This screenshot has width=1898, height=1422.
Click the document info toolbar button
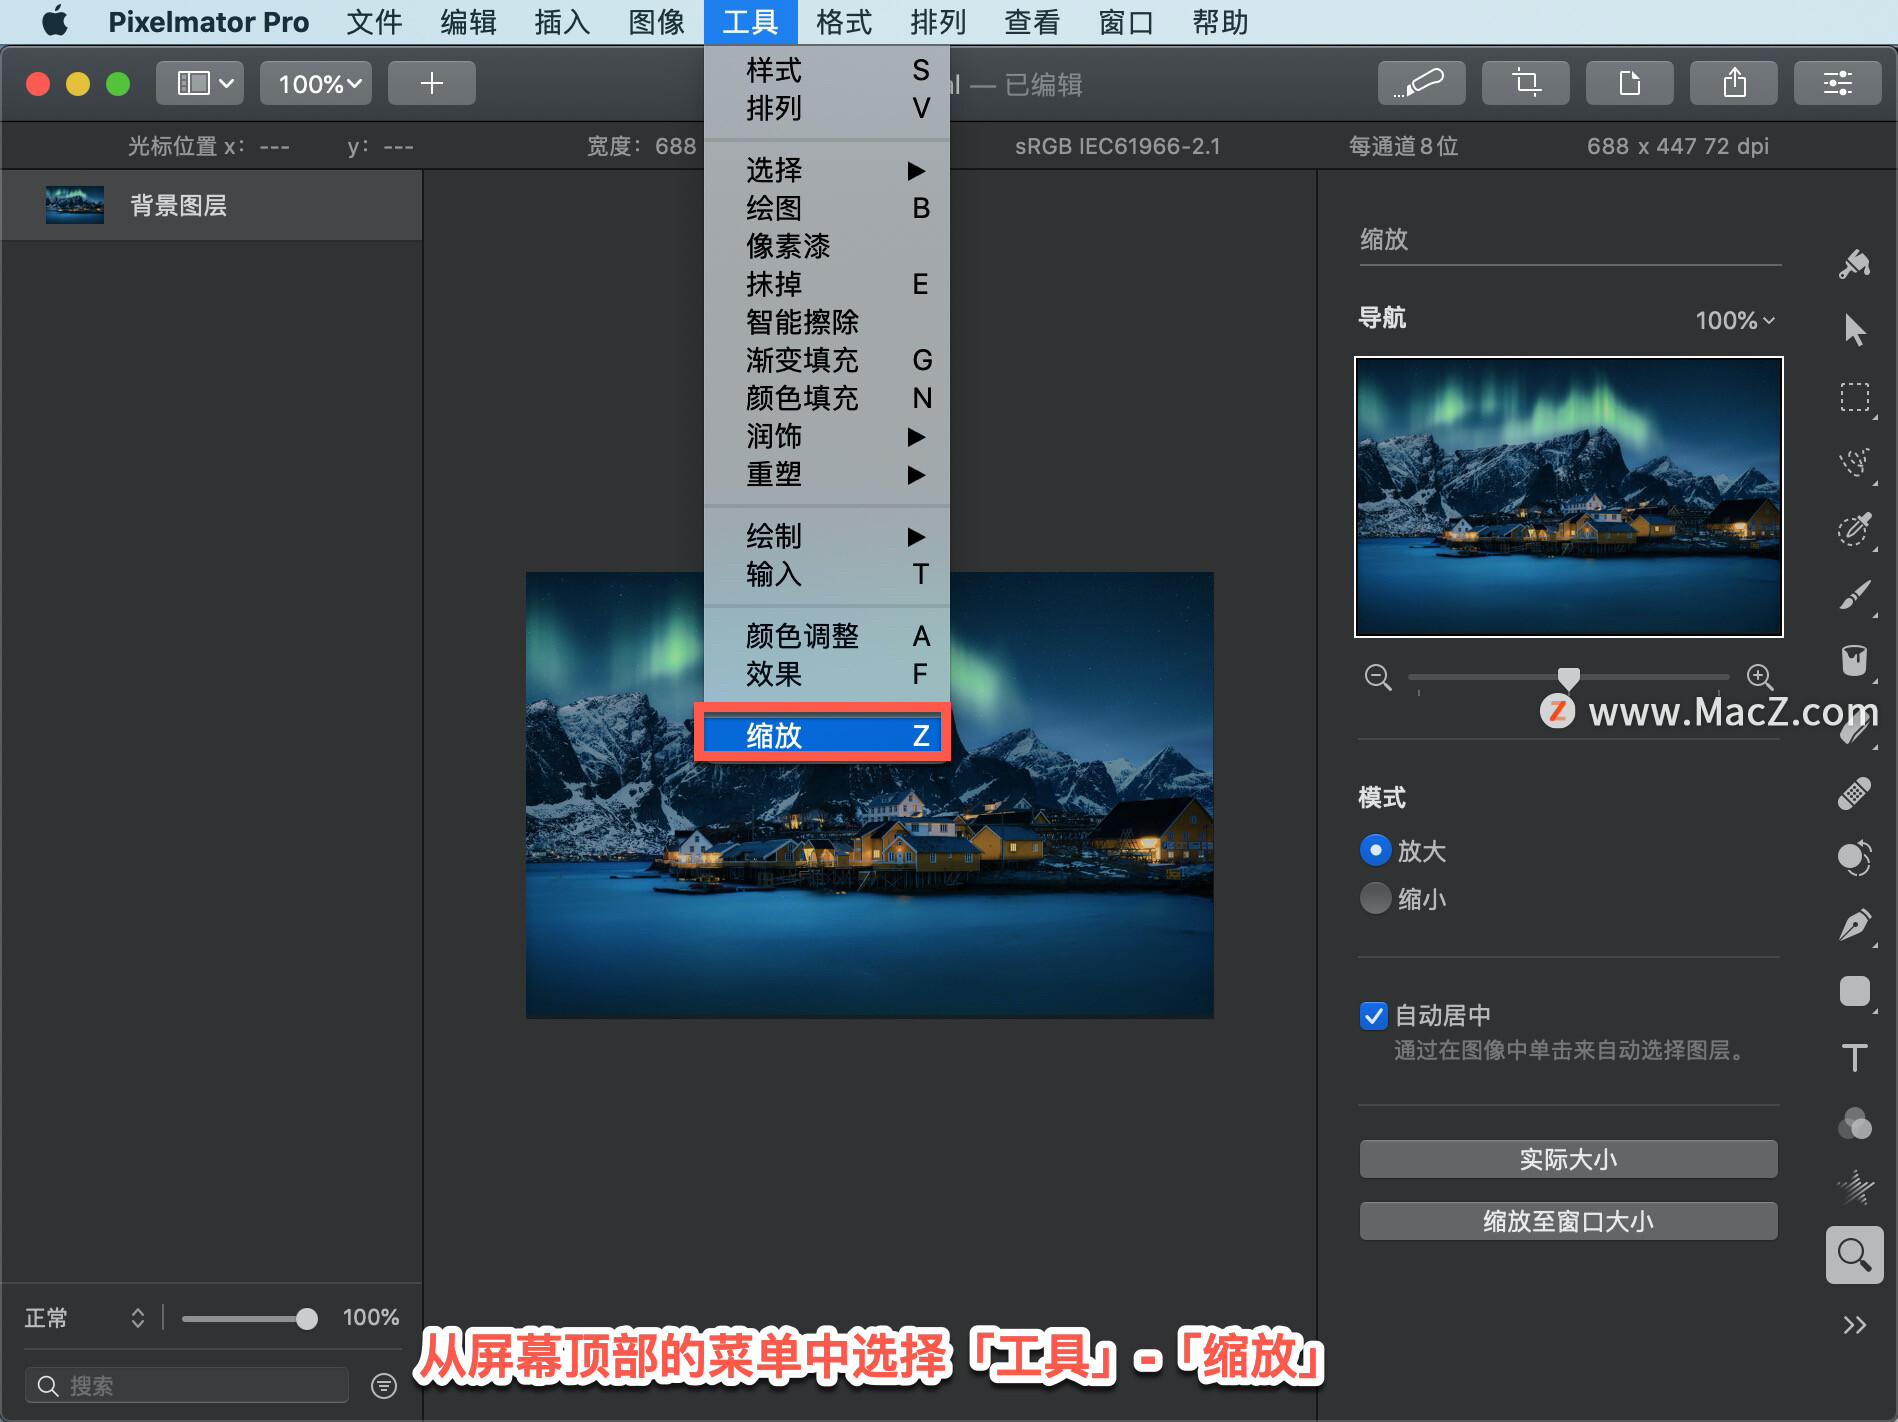tap(1629, 83)
